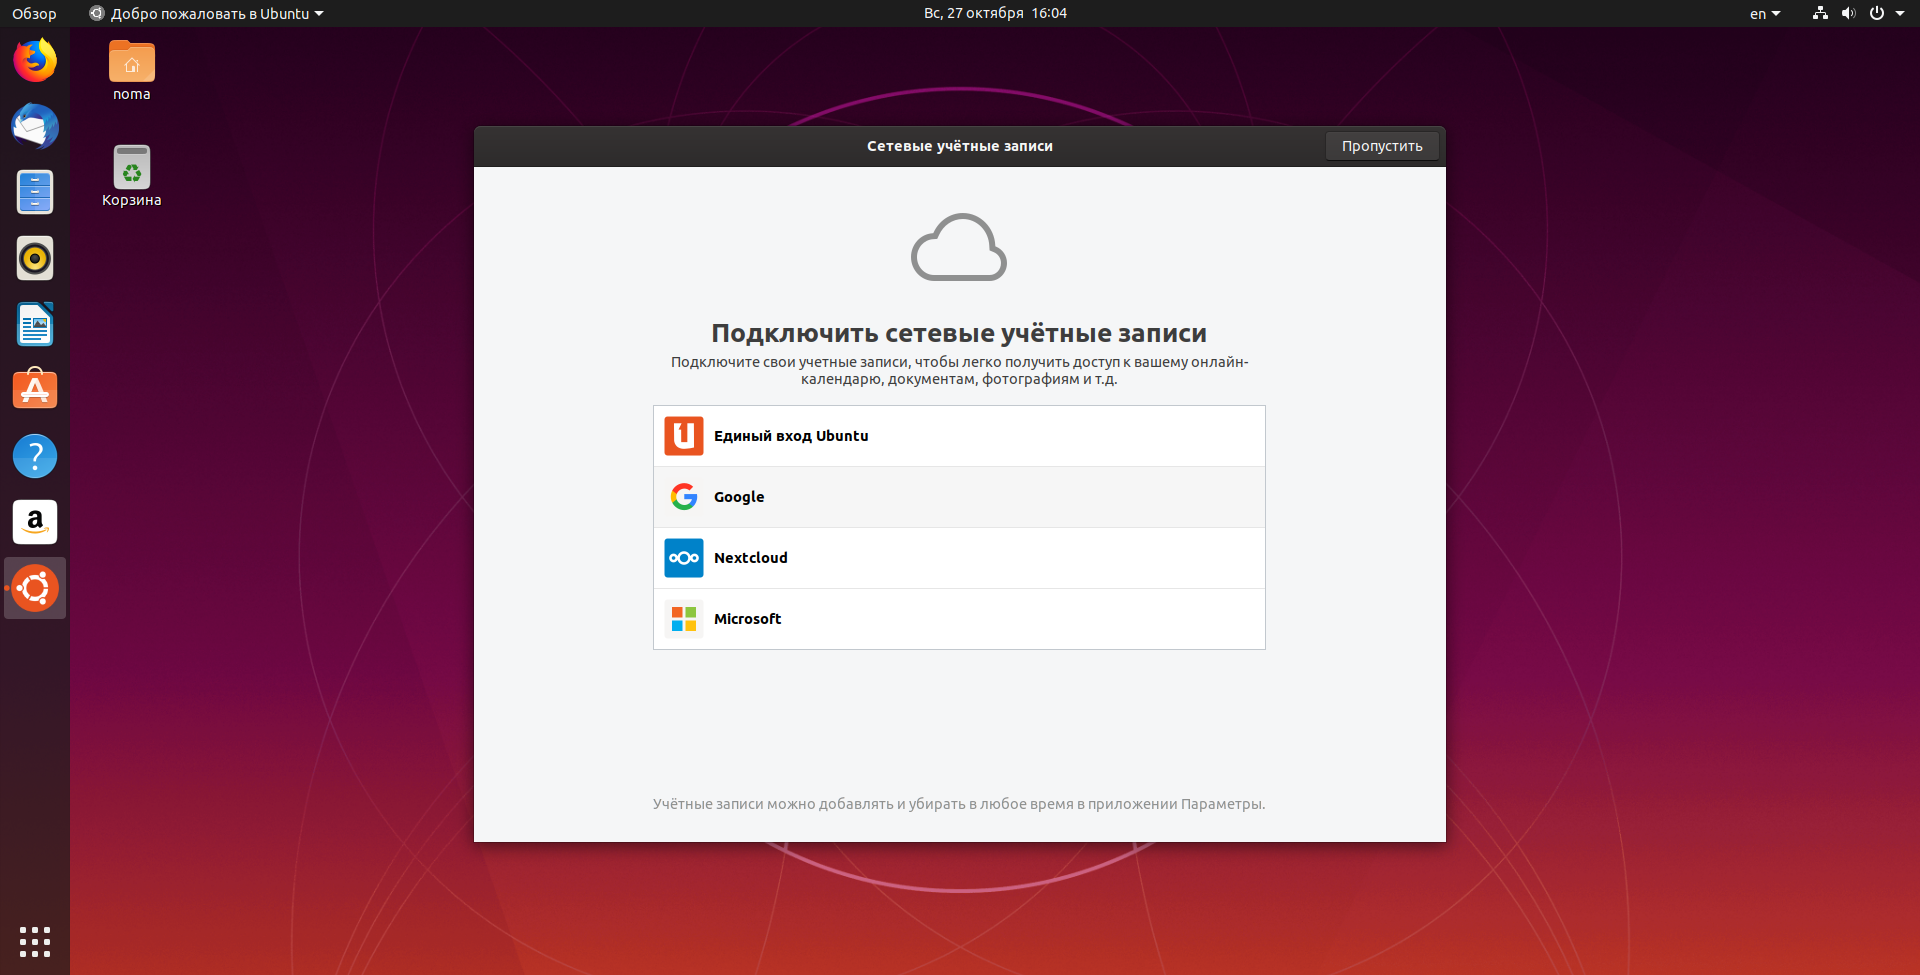Click the Ubuntu welcome app dock icon
1920x975 pixels.
coord(35,588)
